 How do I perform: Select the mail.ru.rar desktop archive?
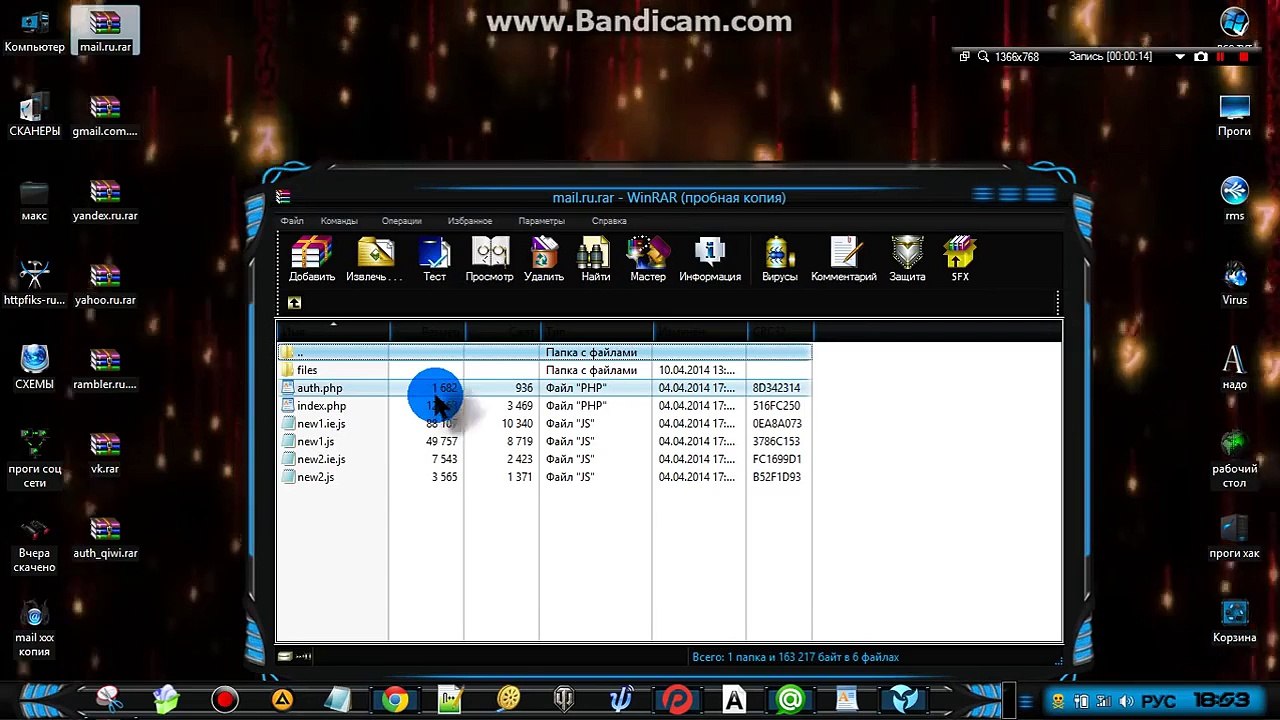pos(105,31)
